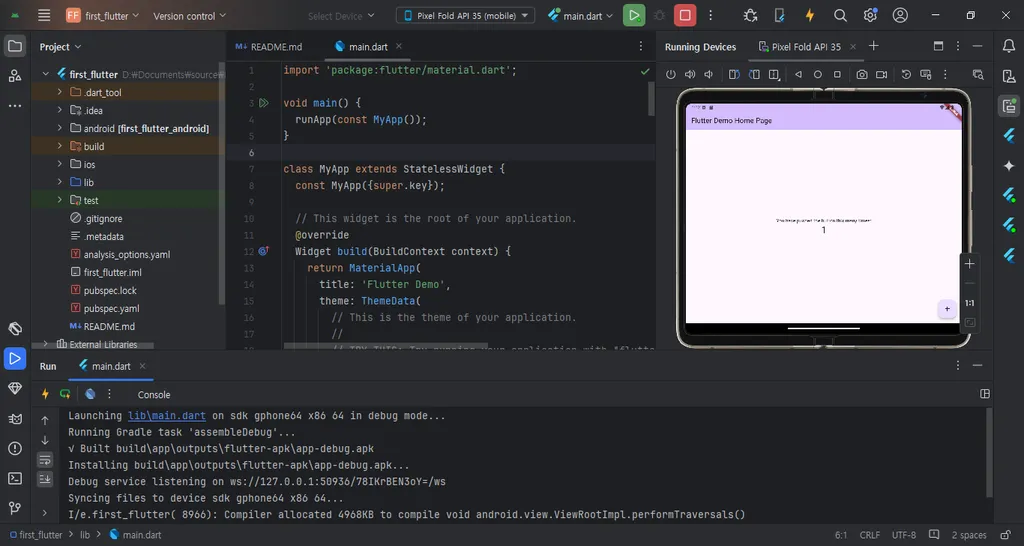Click red Stop button in toolbar
This screenshot has height=546, width=1024.
684,16
